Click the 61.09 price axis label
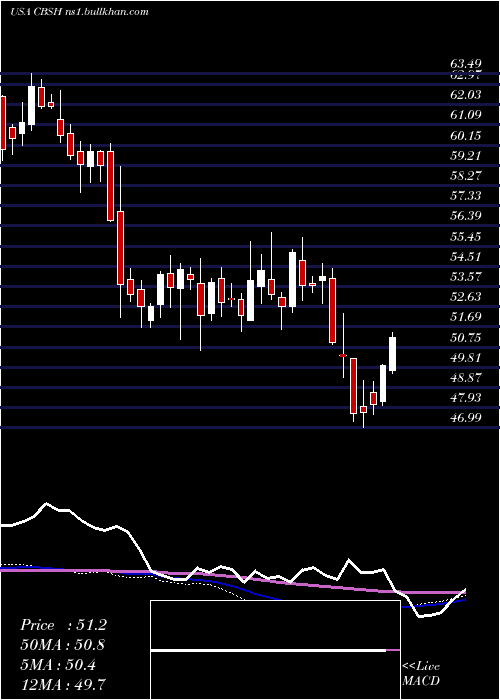 (465, 115)
